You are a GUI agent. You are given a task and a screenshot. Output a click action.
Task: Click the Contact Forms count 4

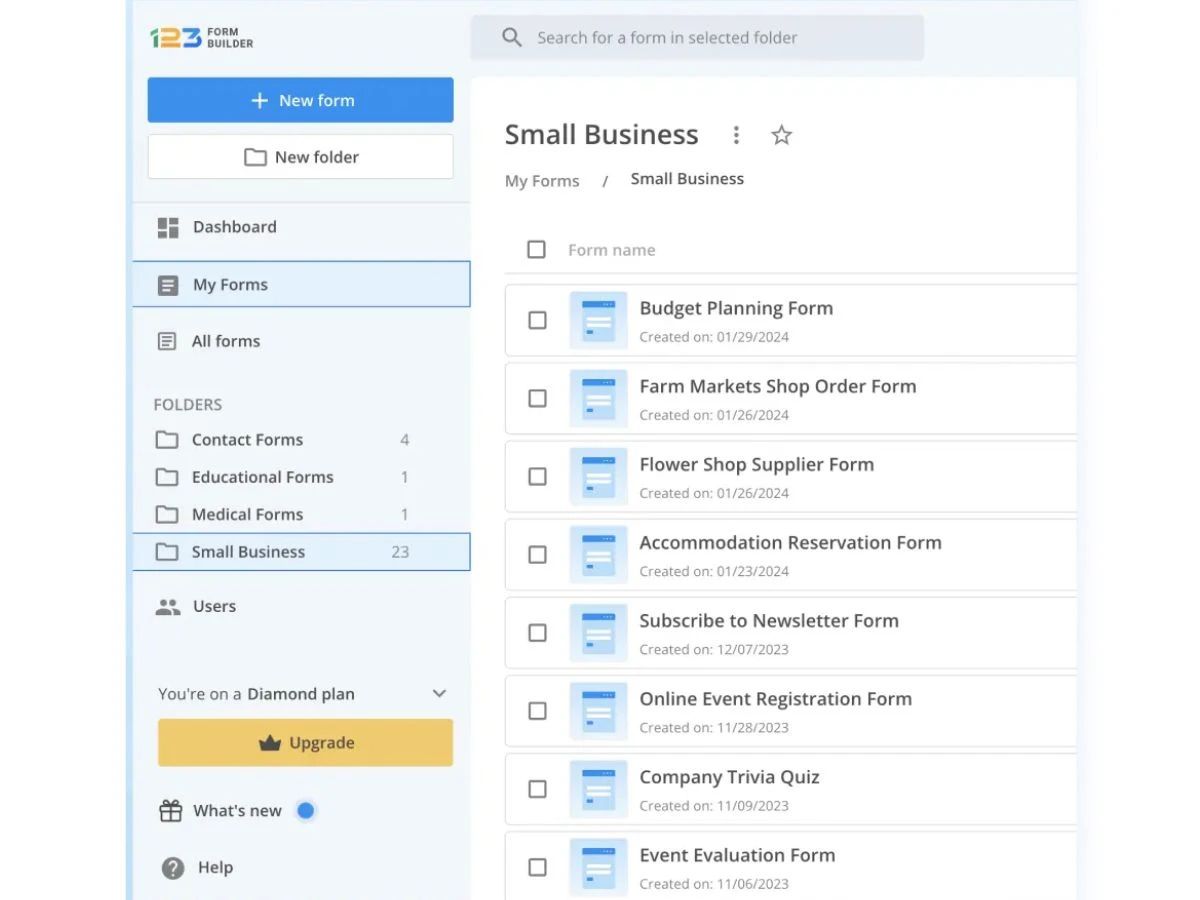pyautogui.click(x=405, y=440)
